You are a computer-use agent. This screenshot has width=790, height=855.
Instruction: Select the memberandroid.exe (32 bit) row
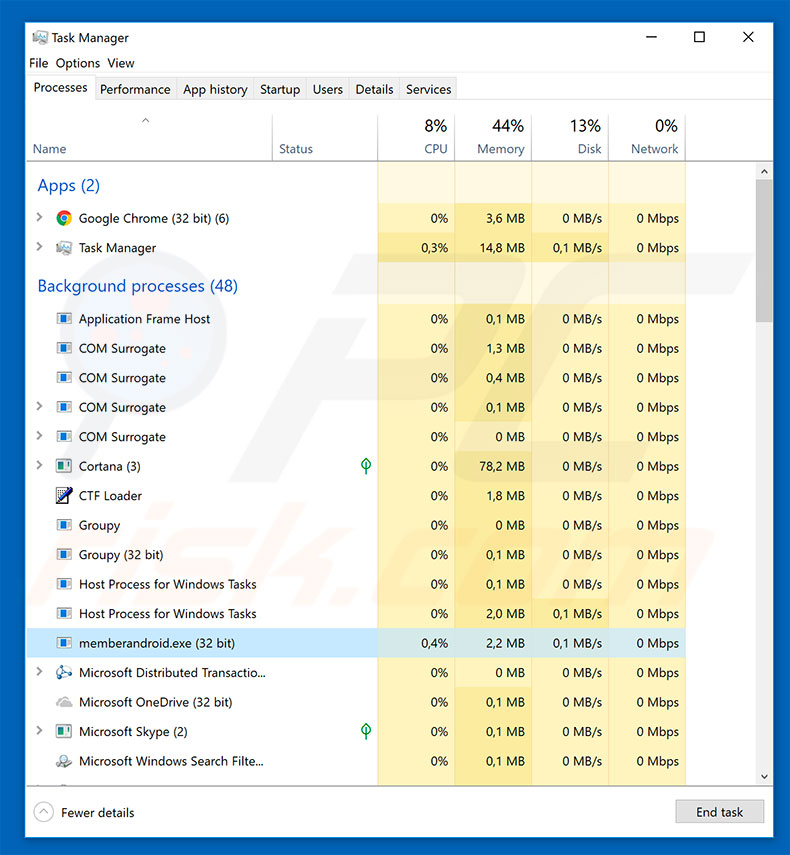tap(355, 643)
